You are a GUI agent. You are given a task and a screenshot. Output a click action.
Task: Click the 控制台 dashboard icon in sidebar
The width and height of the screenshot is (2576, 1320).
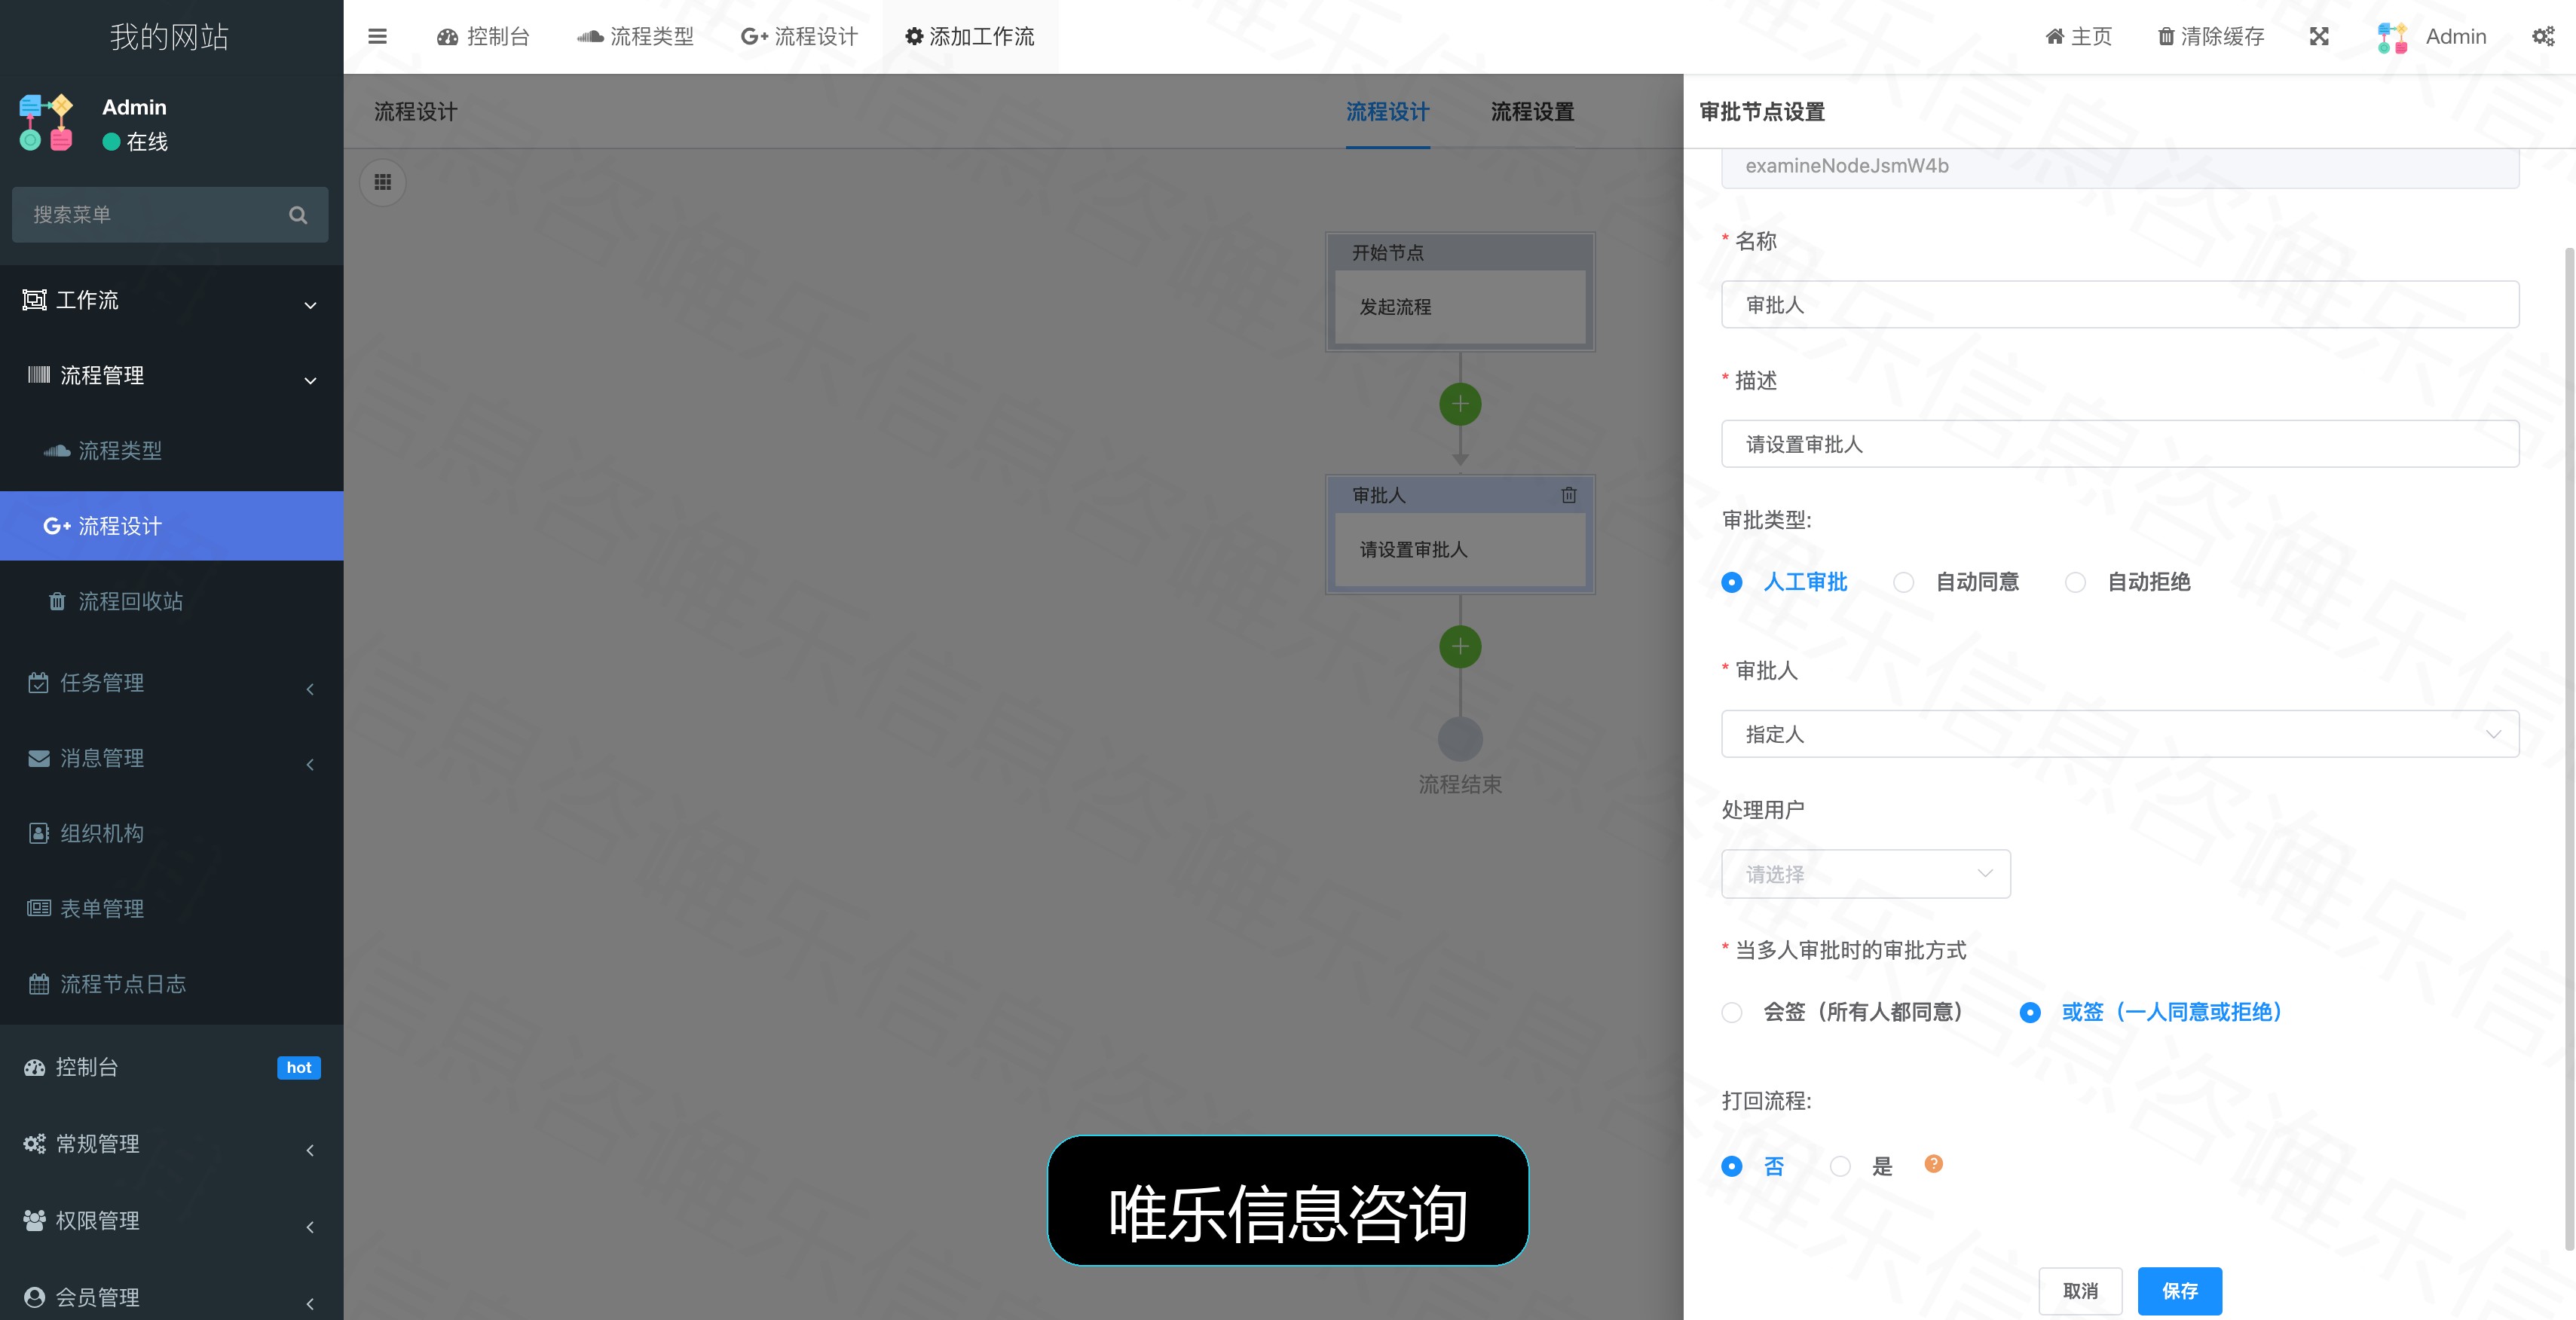click(35, 1067)
